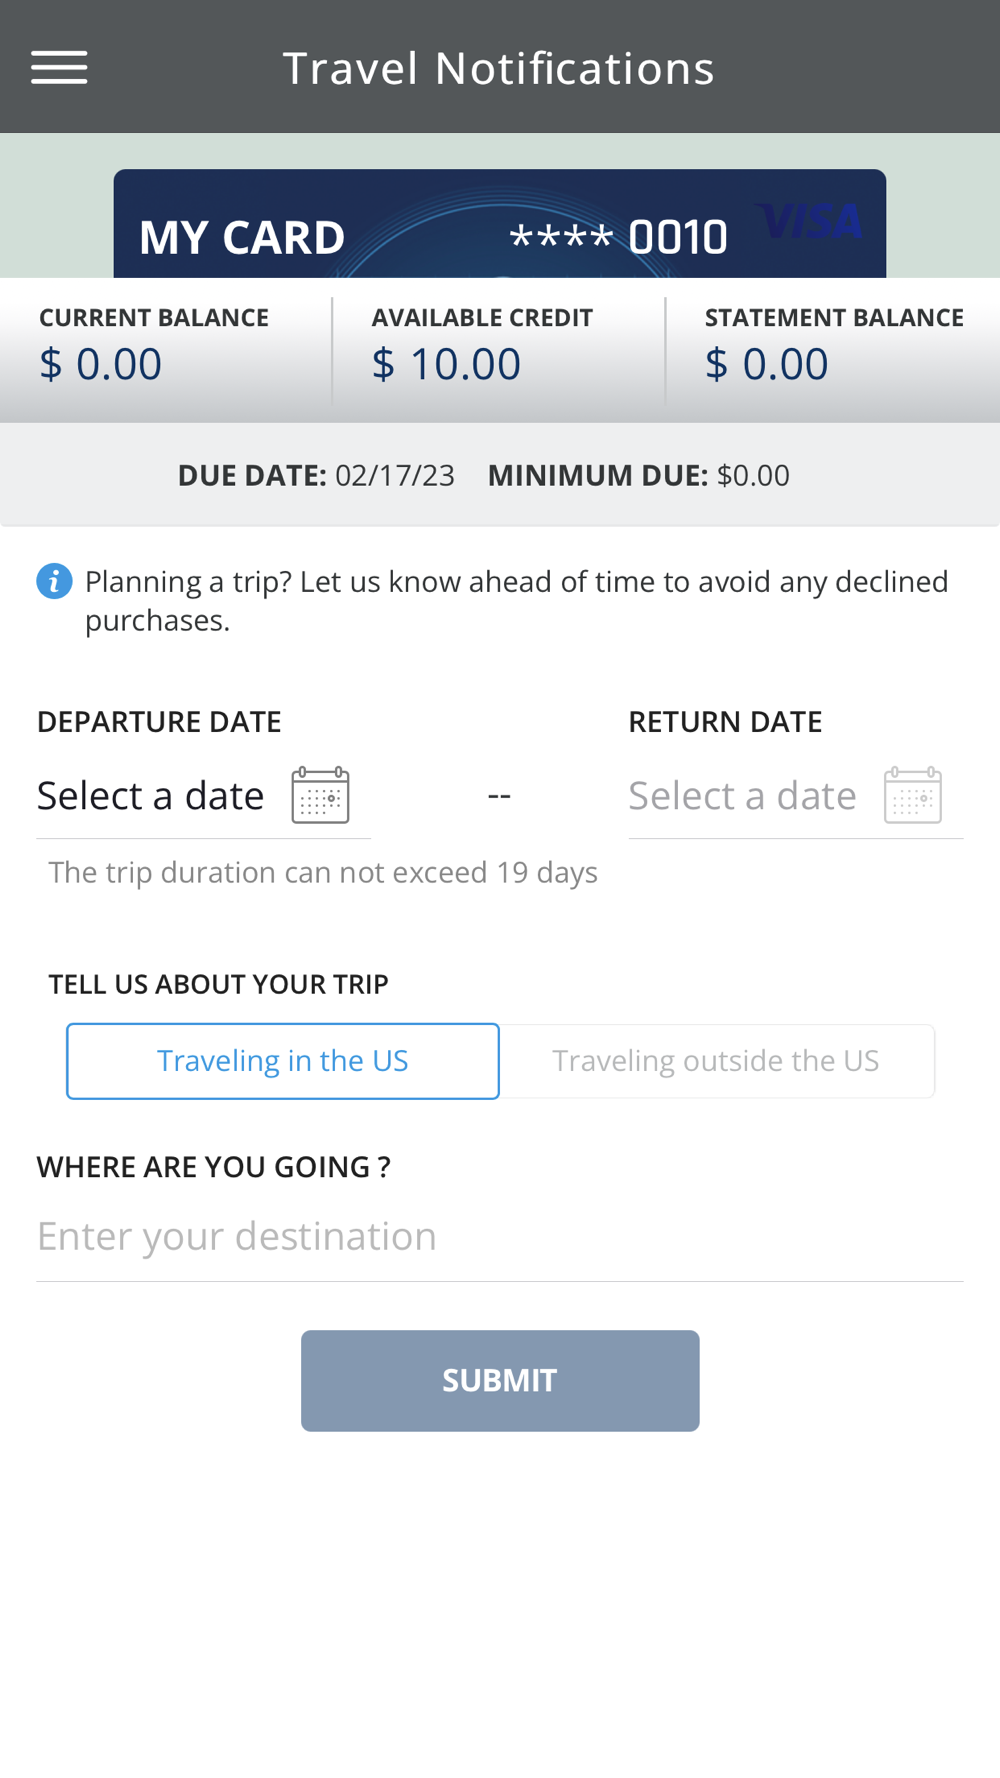Click the return Select a date field
Image resolution: width=1000 pixels, height=1778 pixels.
(x=795, y=796)
